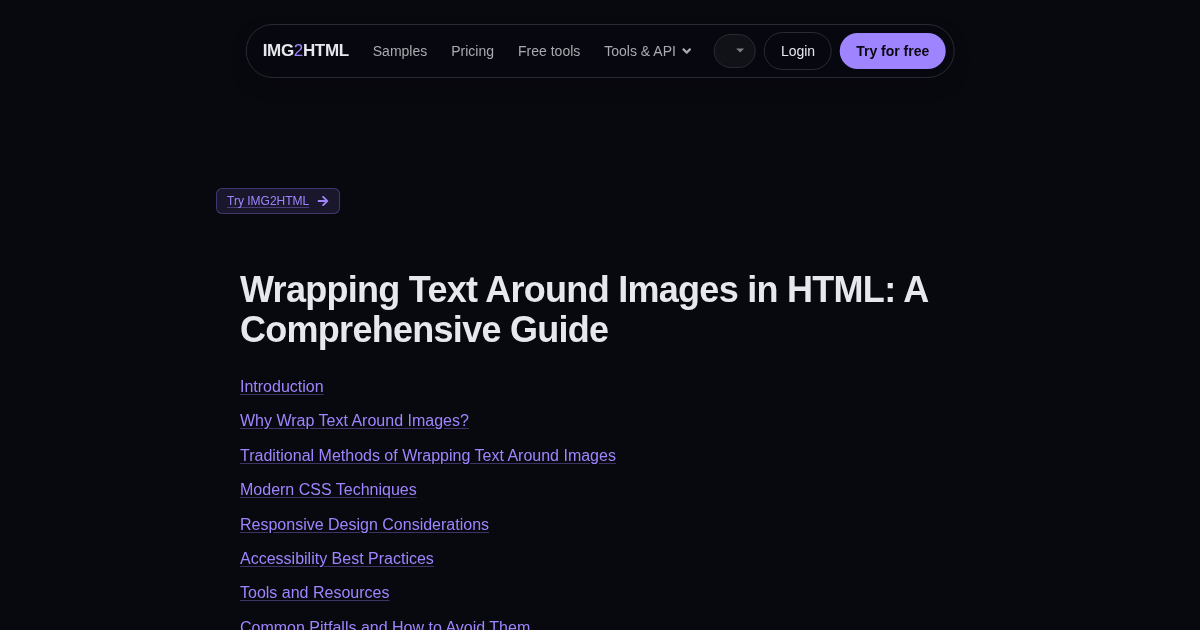Go to the Samples page
Viewport: 1200px width, 630px height.
tap(400, 51)
